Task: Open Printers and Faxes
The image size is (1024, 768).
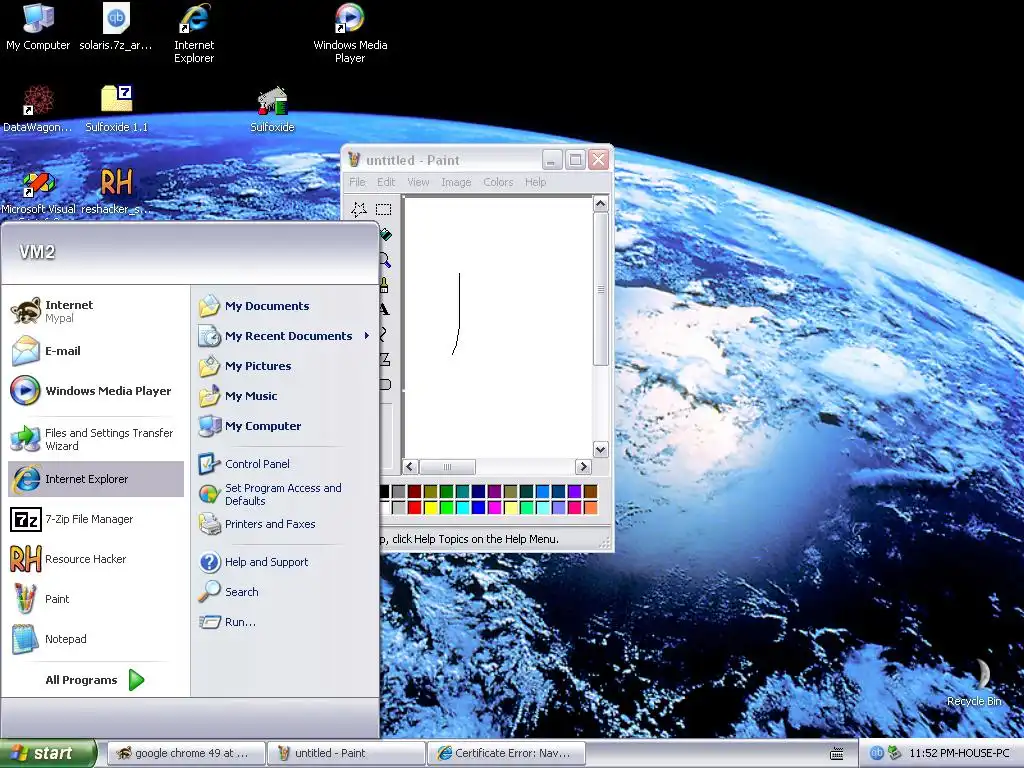Action: coord(284,524)
